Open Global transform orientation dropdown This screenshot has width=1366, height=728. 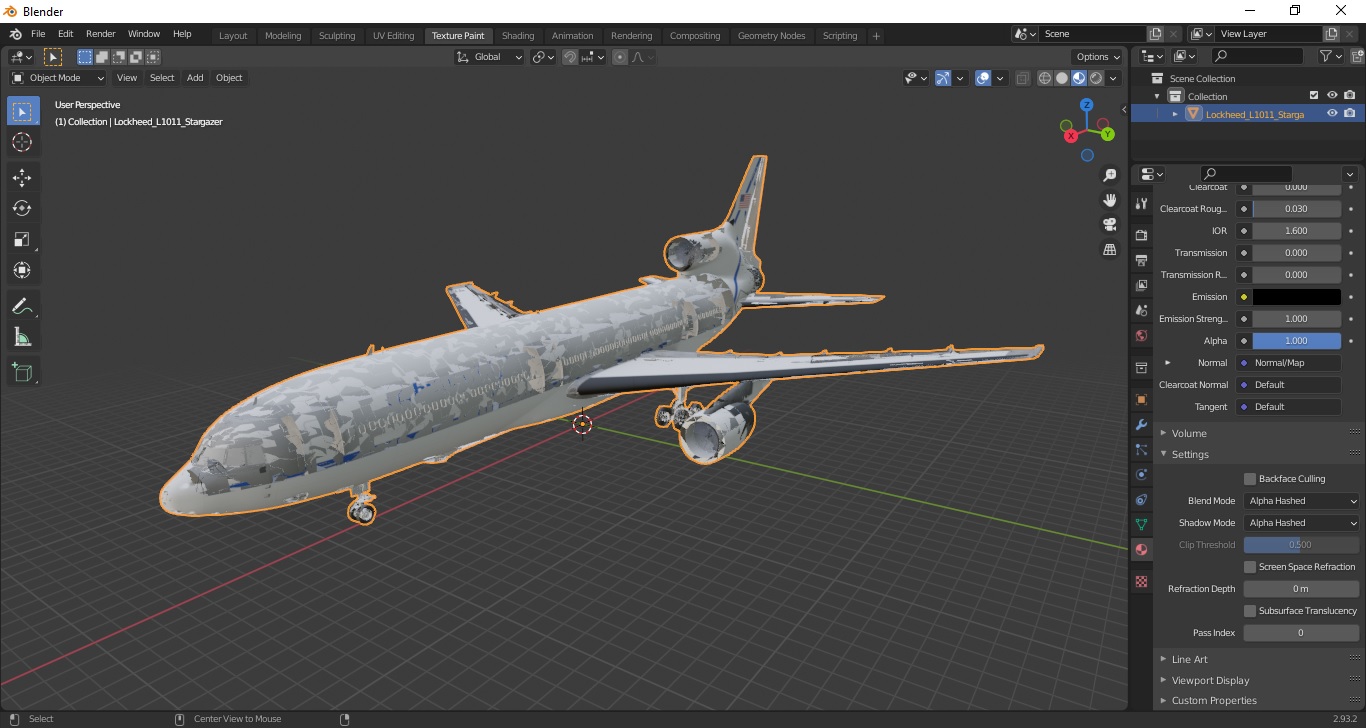click(x=489, y=57)
